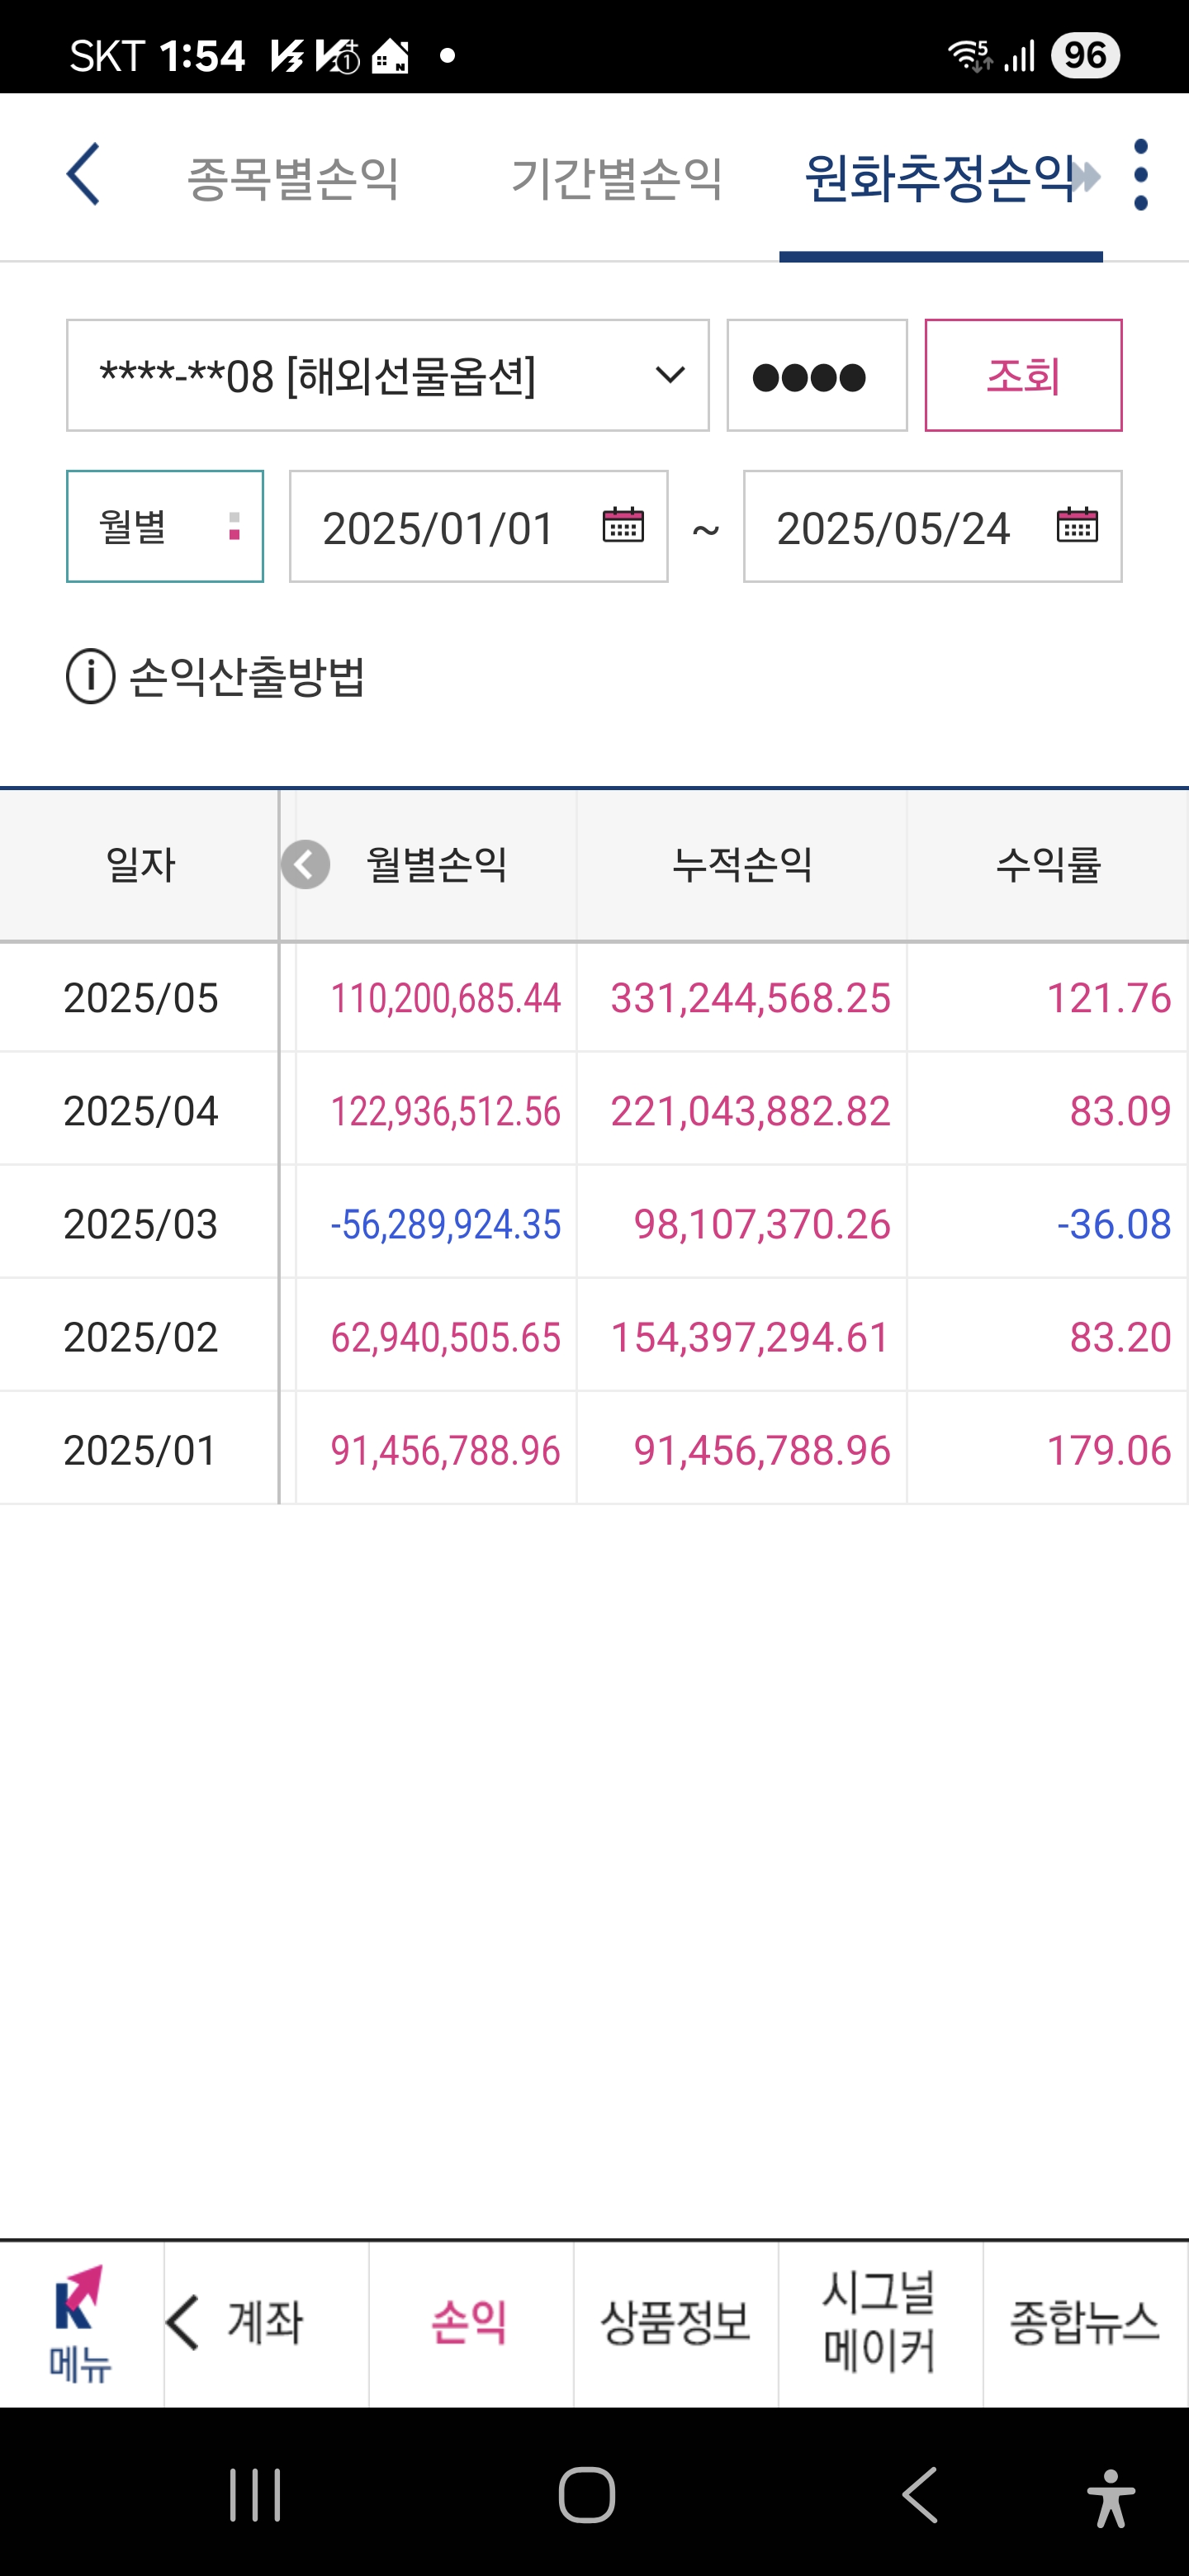Tap the Android recent apps button

255,2495
